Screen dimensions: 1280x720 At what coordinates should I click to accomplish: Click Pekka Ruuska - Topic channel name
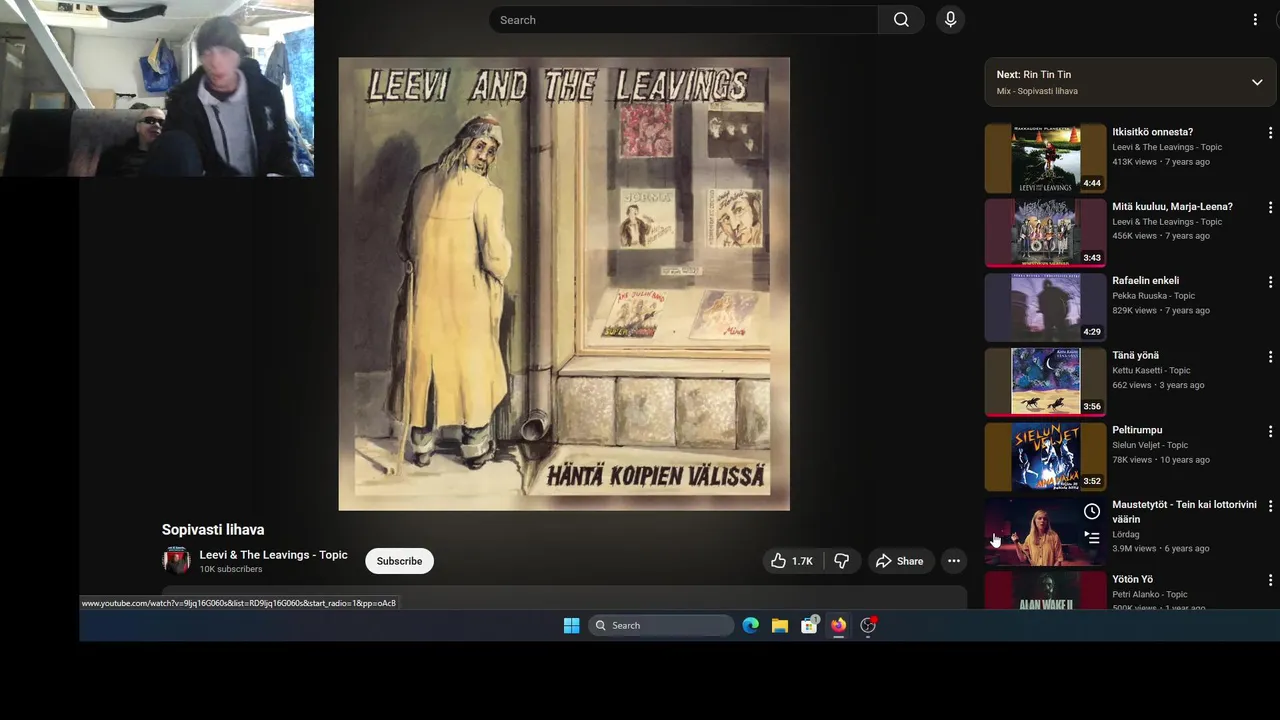click(1154, 296)
